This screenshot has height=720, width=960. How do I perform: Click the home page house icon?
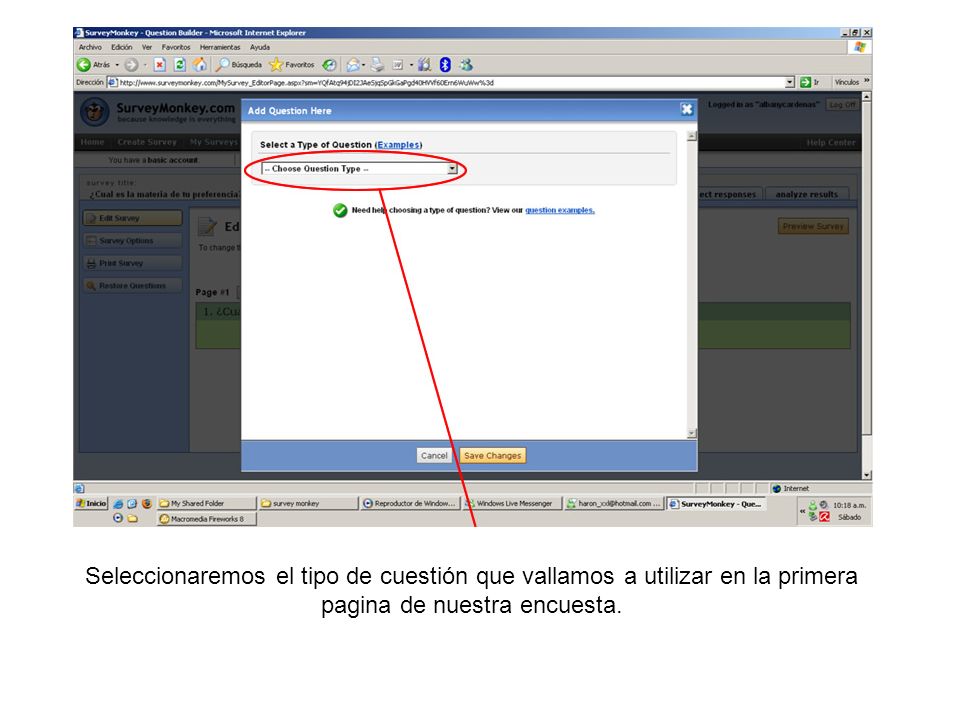click(200, 64)
